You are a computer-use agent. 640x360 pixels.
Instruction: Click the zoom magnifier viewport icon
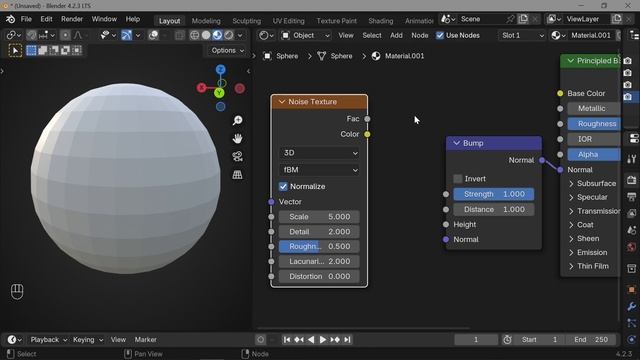pyautogui.click(x=238, y=120)
